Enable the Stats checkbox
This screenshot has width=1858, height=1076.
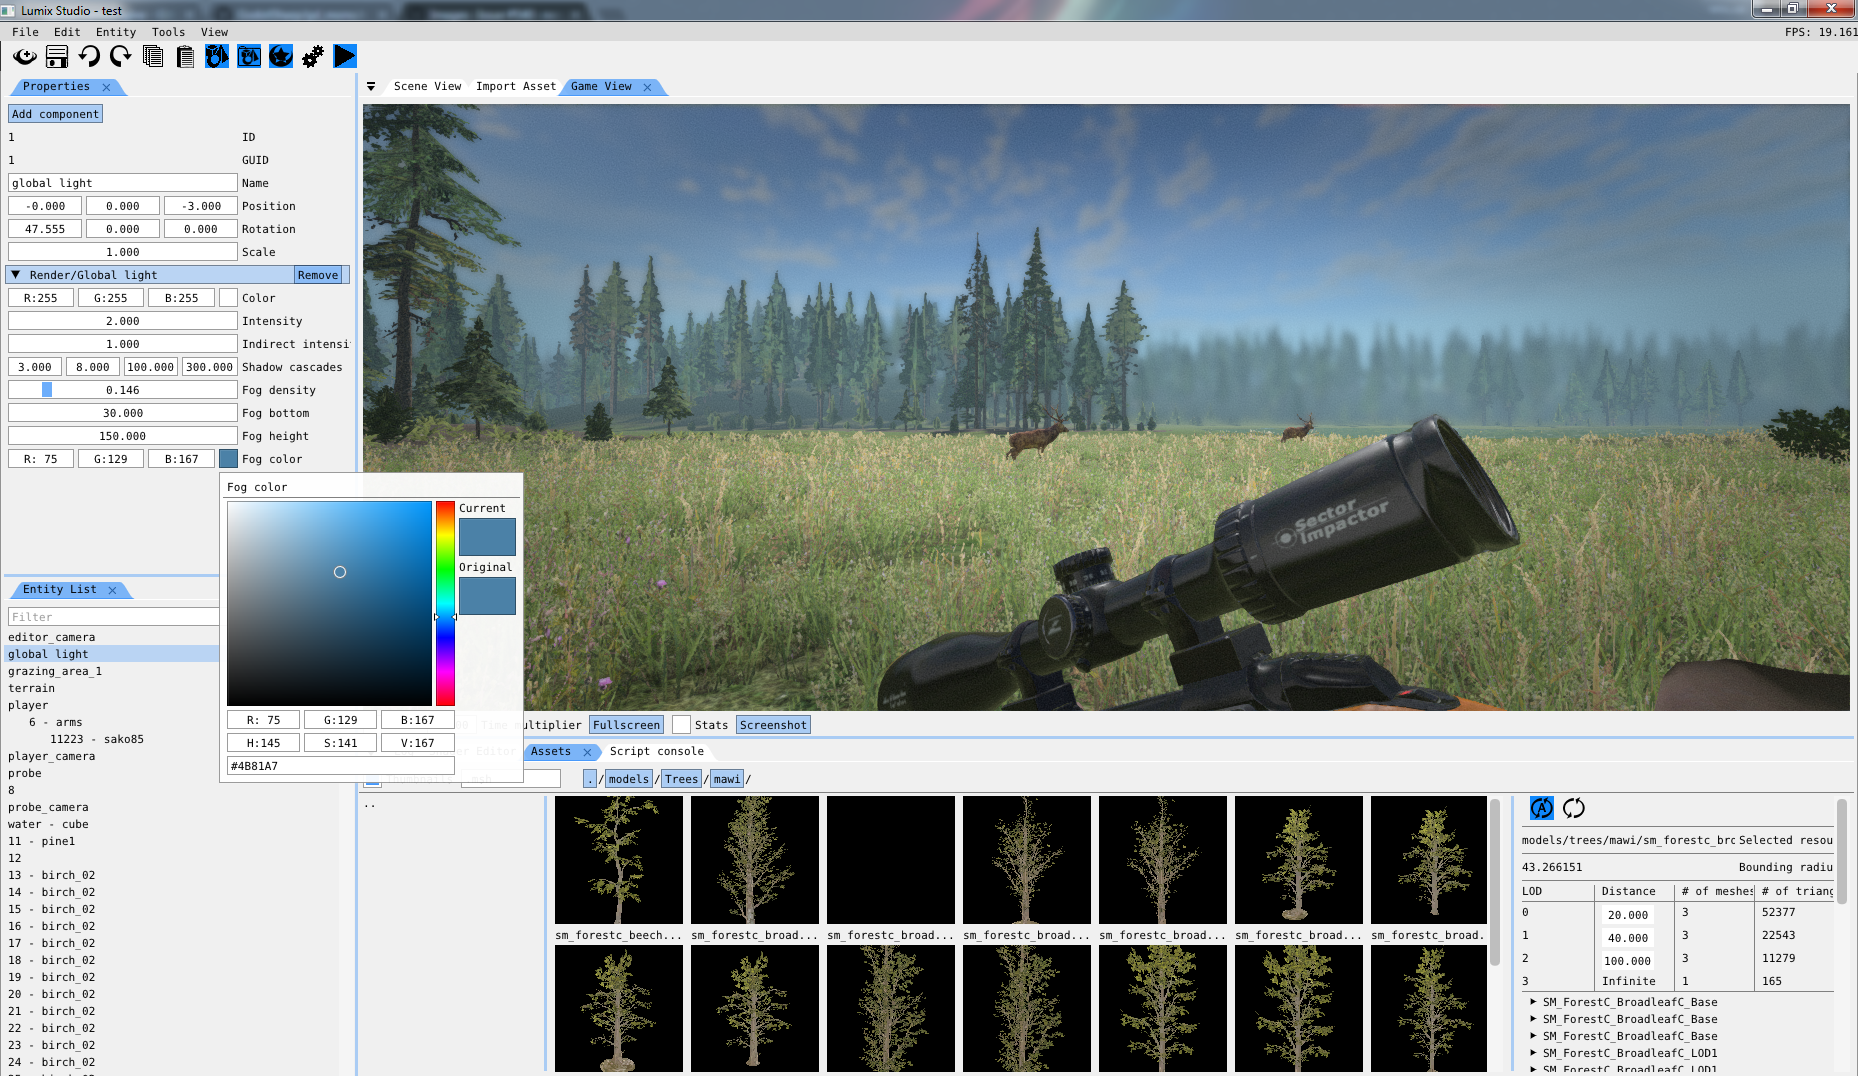pos(681,725)
